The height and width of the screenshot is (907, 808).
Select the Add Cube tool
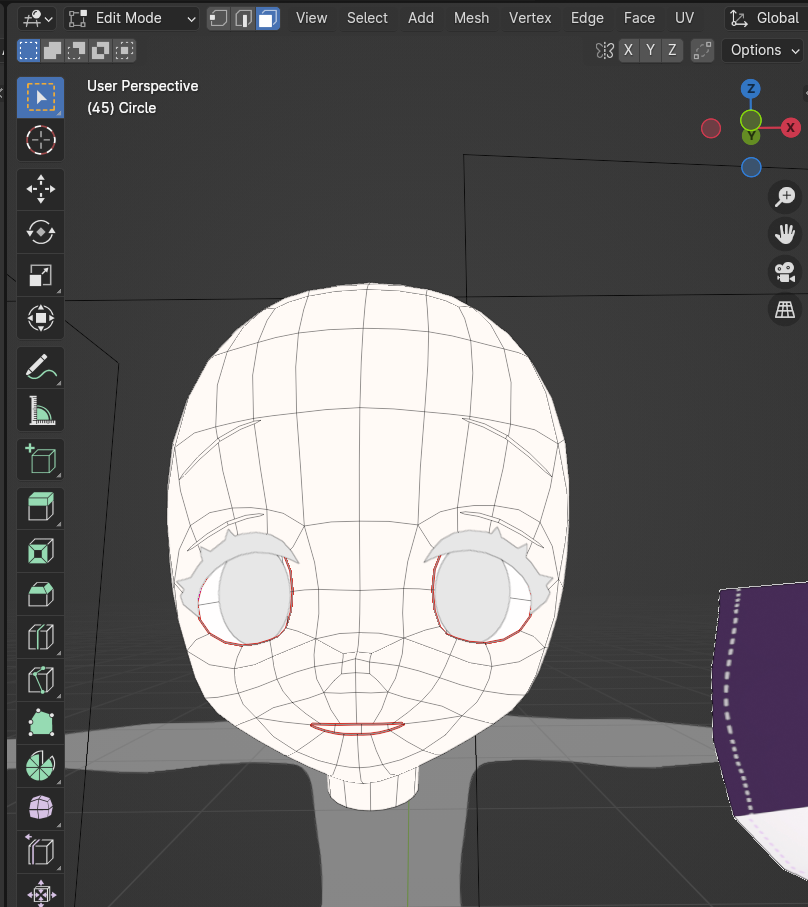pyautogui.click(x=40, y=459)
